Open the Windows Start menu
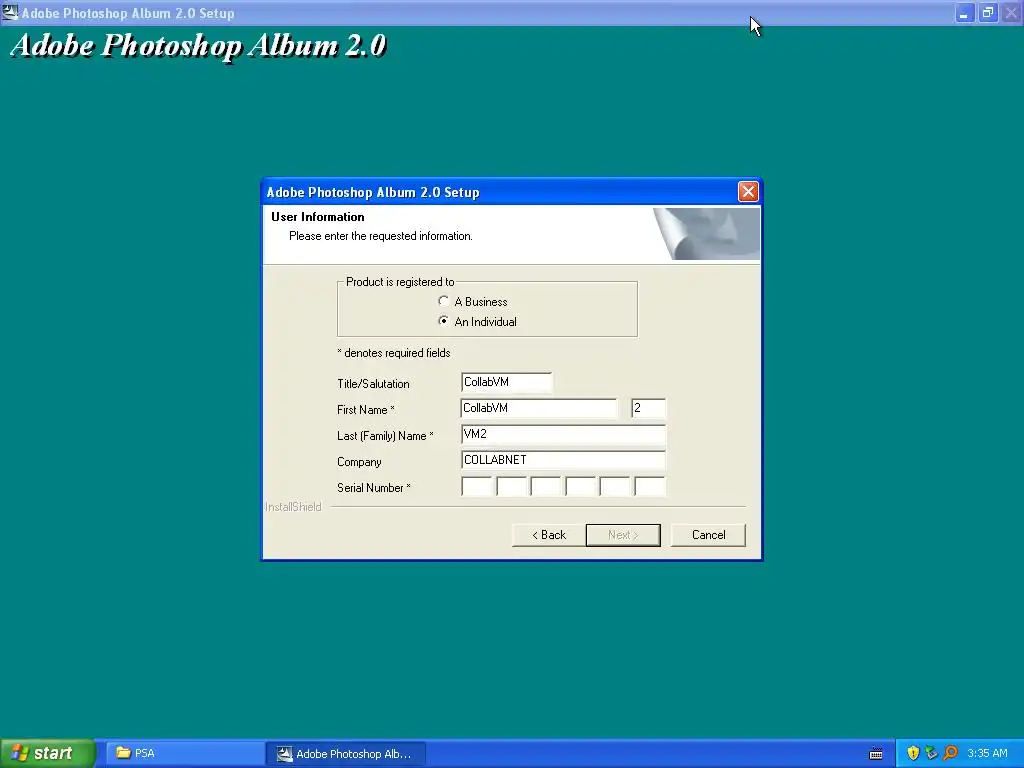 point(47,753)
